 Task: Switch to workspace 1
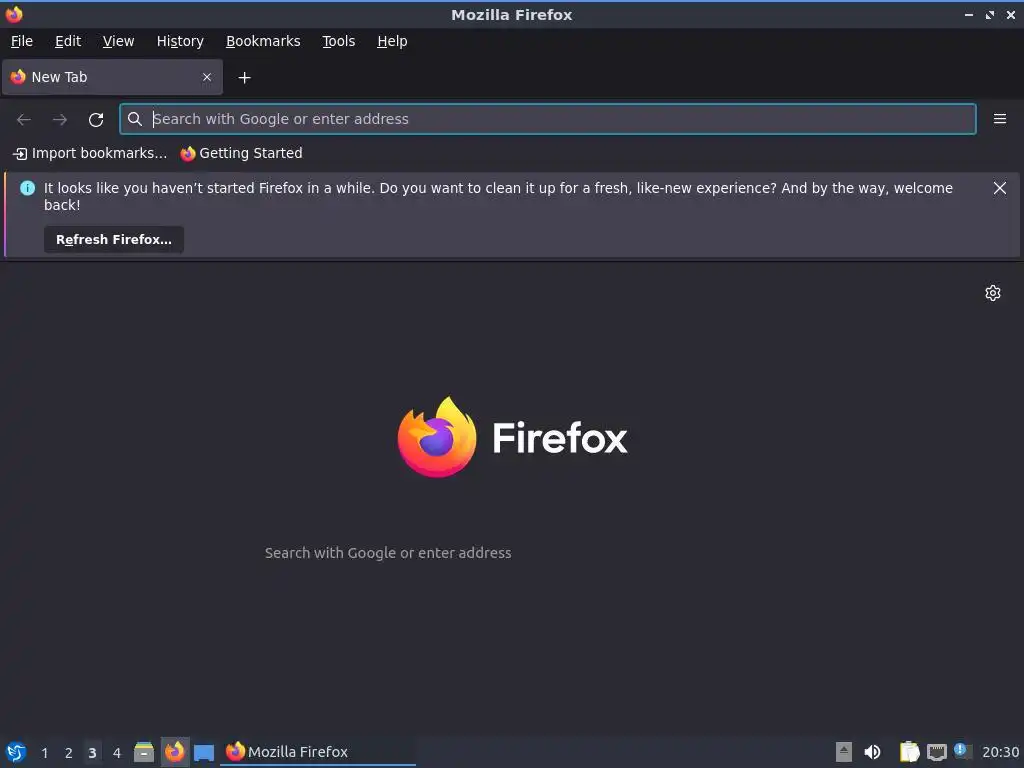(x=44, y=753)
